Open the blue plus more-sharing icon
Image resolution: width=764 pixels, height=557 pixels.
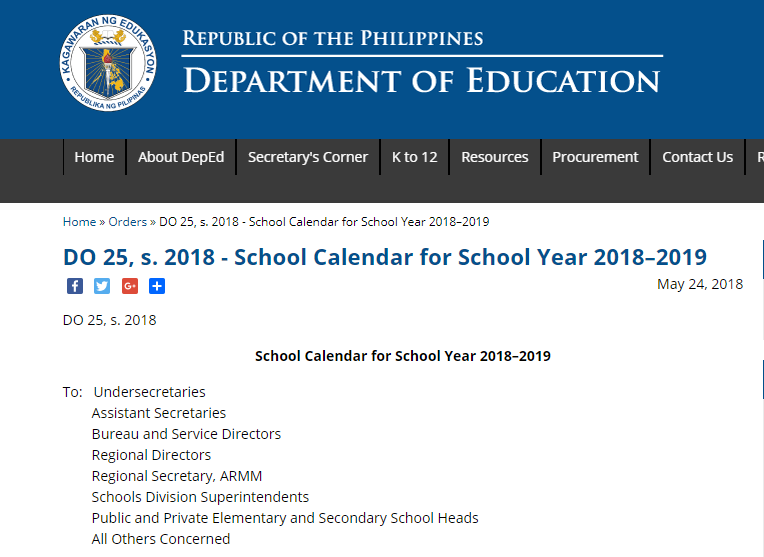[x=157, y=286]
